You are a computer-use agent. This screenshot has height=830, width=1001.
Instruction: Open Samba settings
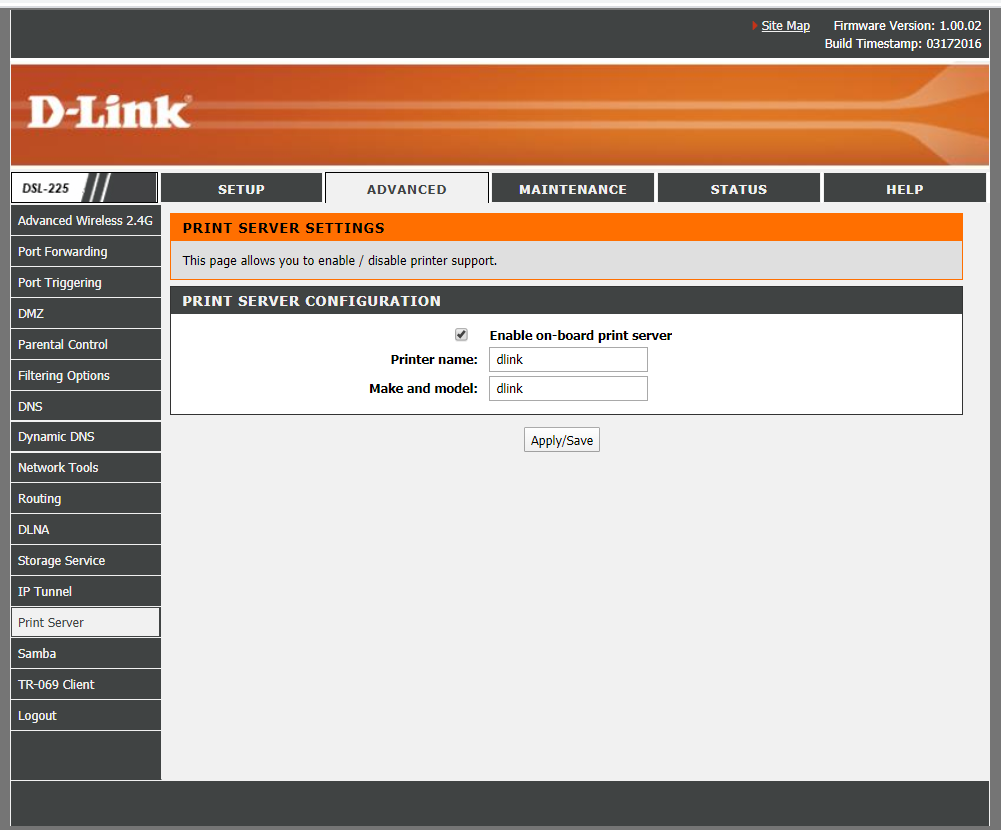click(x=86, y=653)
